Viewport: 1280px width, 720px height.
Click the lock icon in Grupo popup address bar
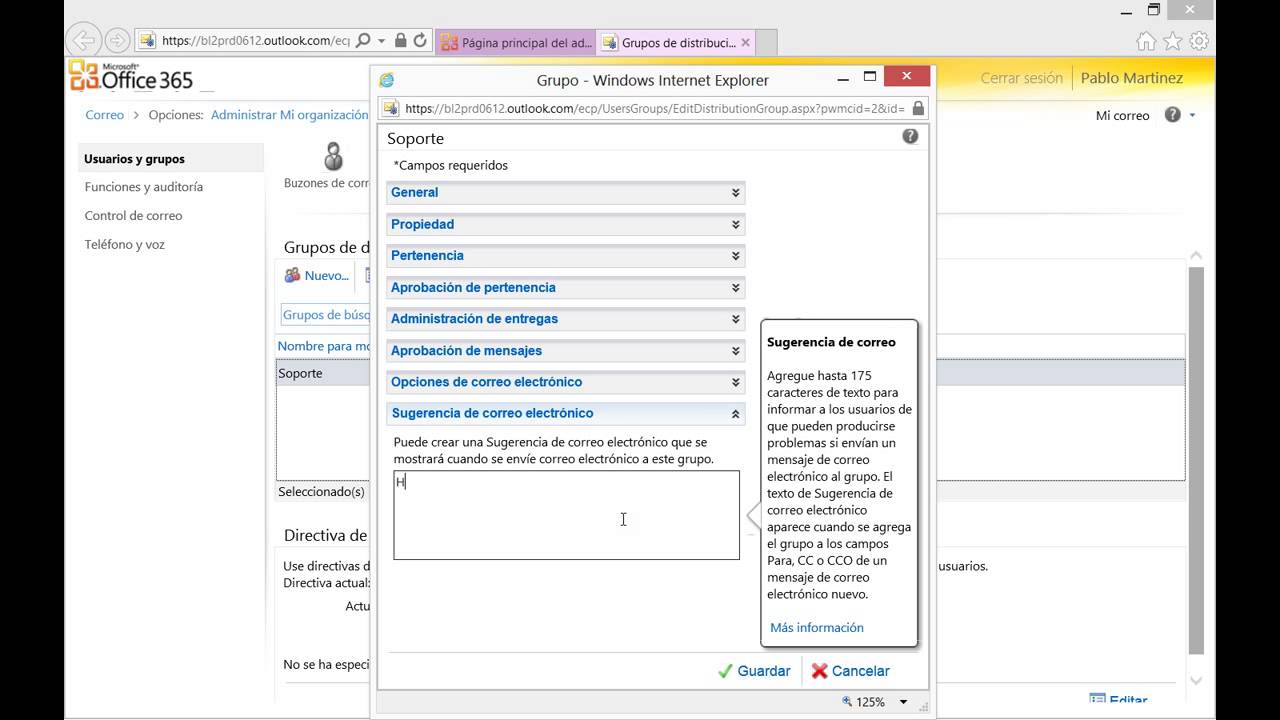[x=918, y=108]
